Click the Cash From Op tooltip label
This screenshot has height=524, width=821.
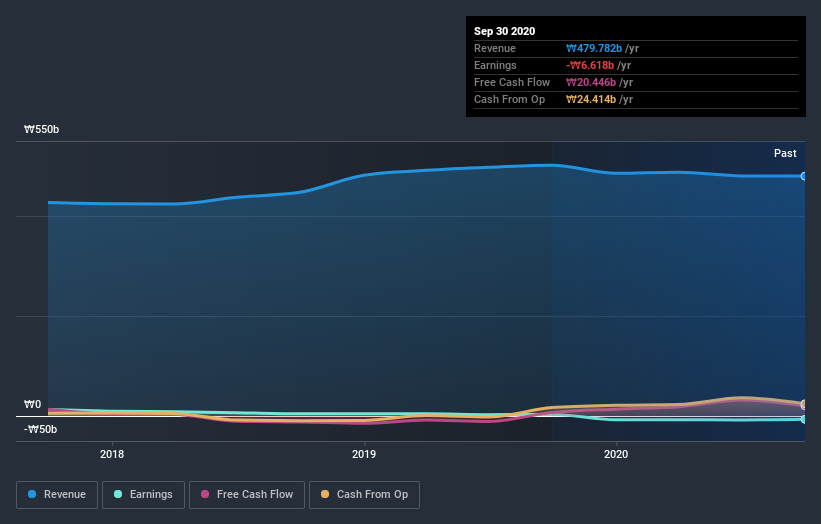click(509, 99)
